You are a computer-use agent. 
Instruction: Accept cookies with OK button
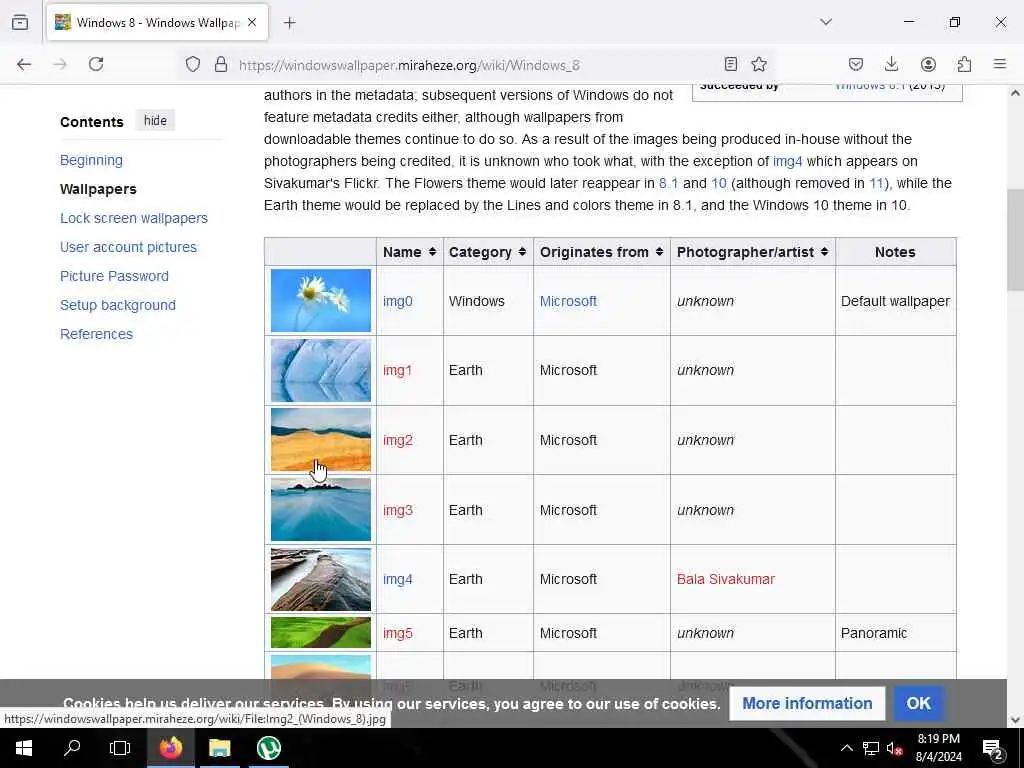tap(918, 703)
